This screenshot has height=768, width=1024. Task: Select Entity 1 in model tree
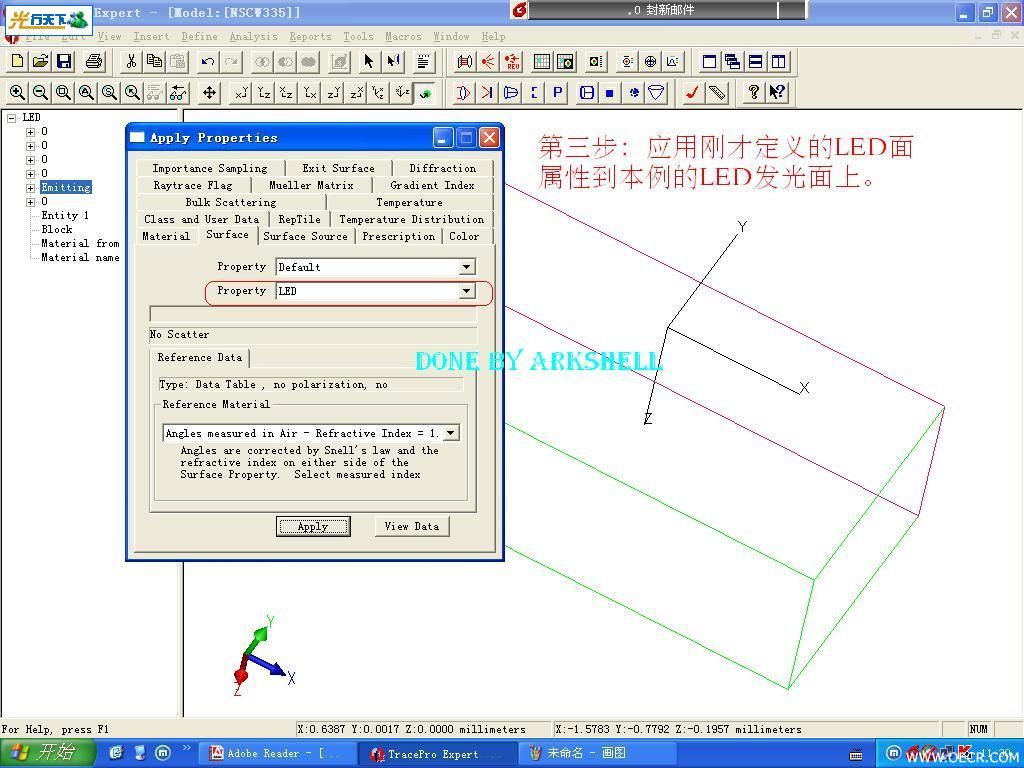coord(65,216)
